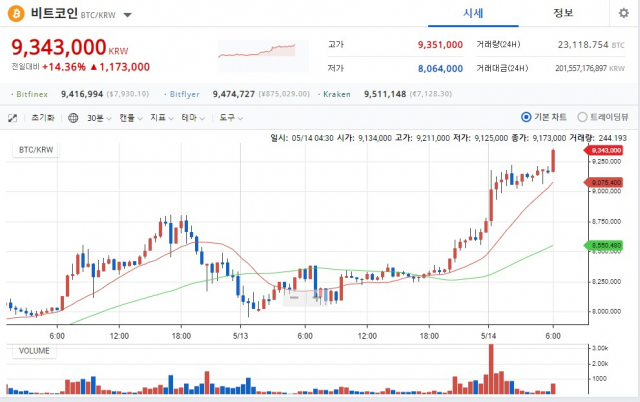The image size is (640, 402).
Task: Click the expand chart icon in toolbar
Action: (x=12, y=117)
